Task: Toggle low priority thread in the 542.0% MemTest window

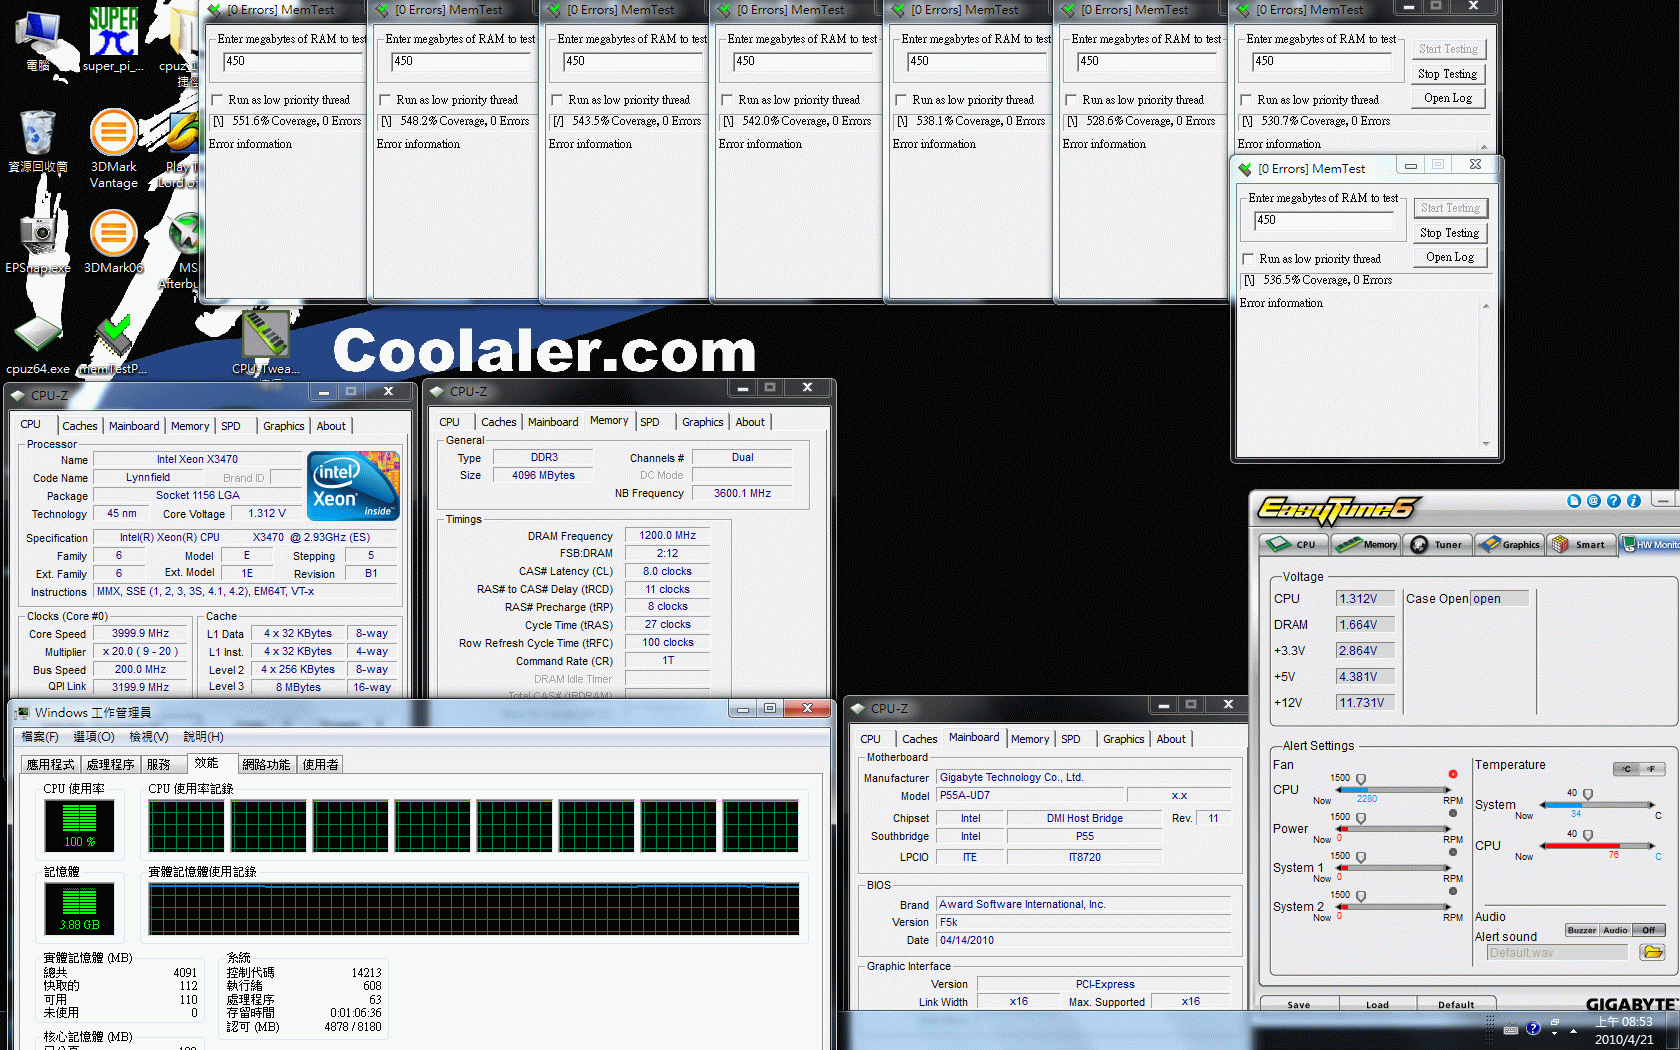Action: (727, 100)
